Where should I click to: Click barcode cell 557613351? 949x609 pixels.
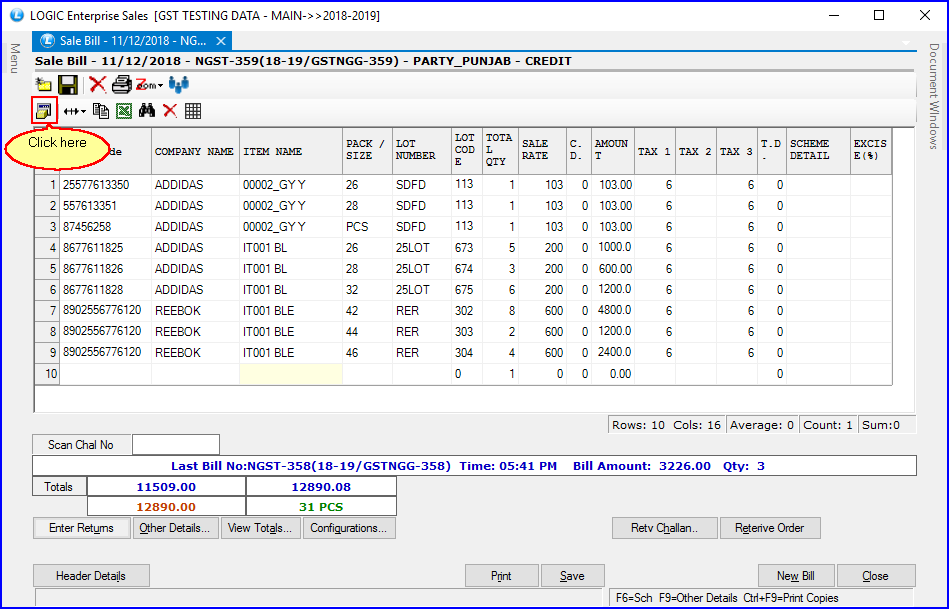105,206
